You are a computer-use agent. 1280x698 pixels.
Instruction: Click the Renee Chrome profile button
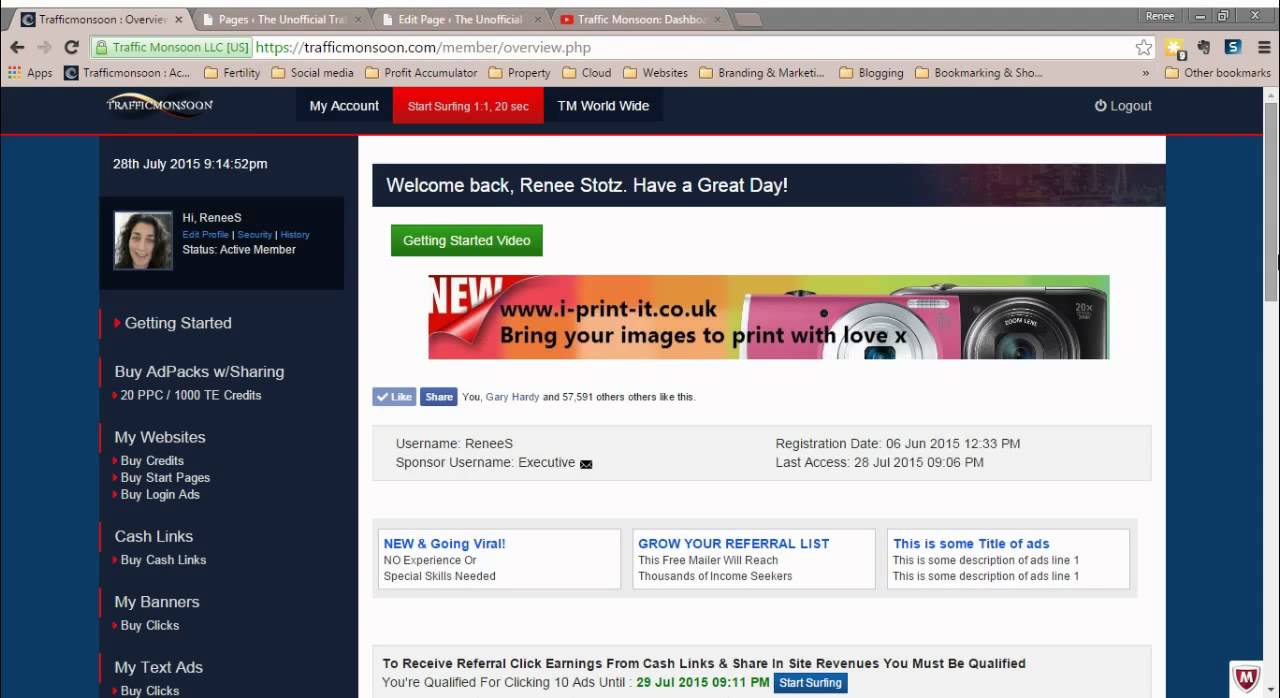click(x=1160, y=16)
